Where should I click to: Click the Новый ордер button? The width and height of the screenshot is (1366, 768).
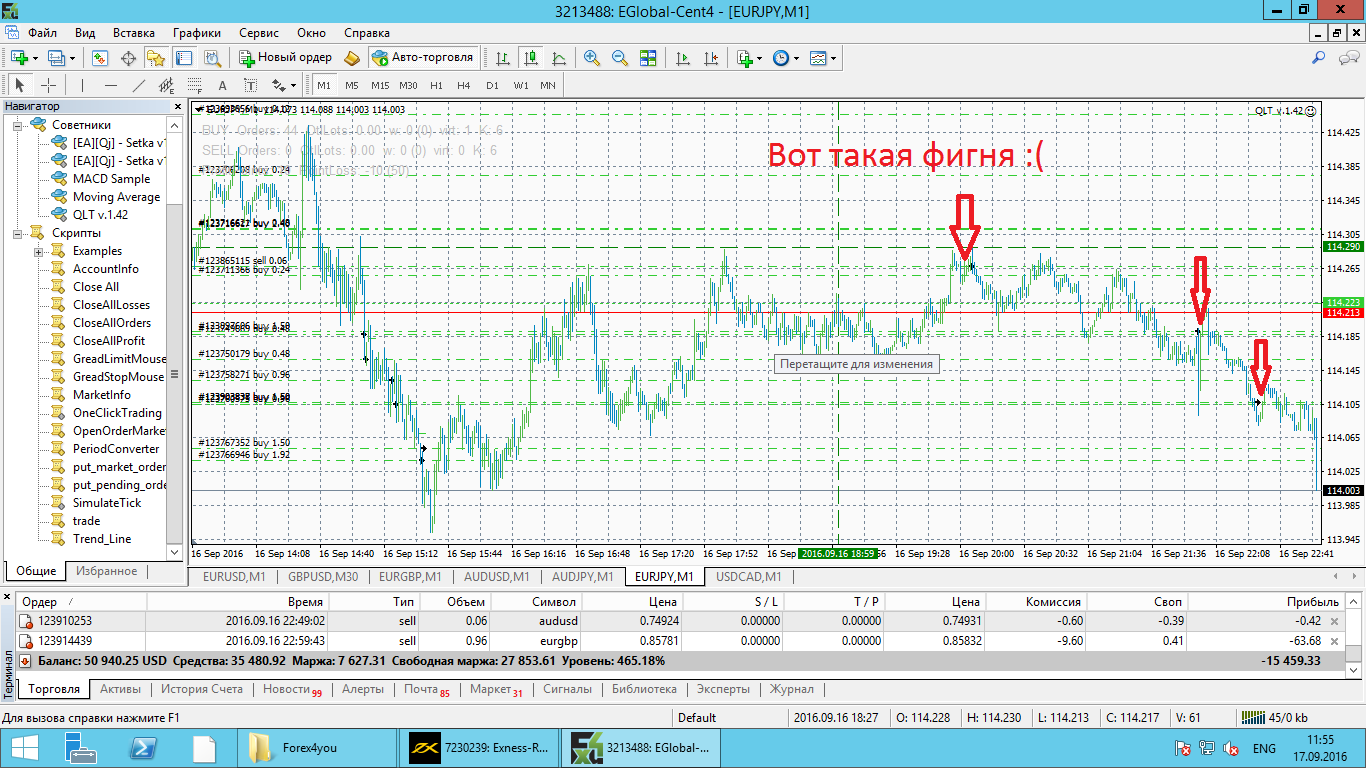pos(285,58)
